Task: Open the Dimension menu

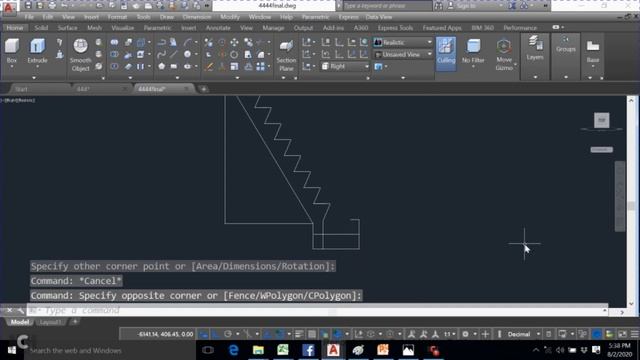Action: tap(197, 17)
